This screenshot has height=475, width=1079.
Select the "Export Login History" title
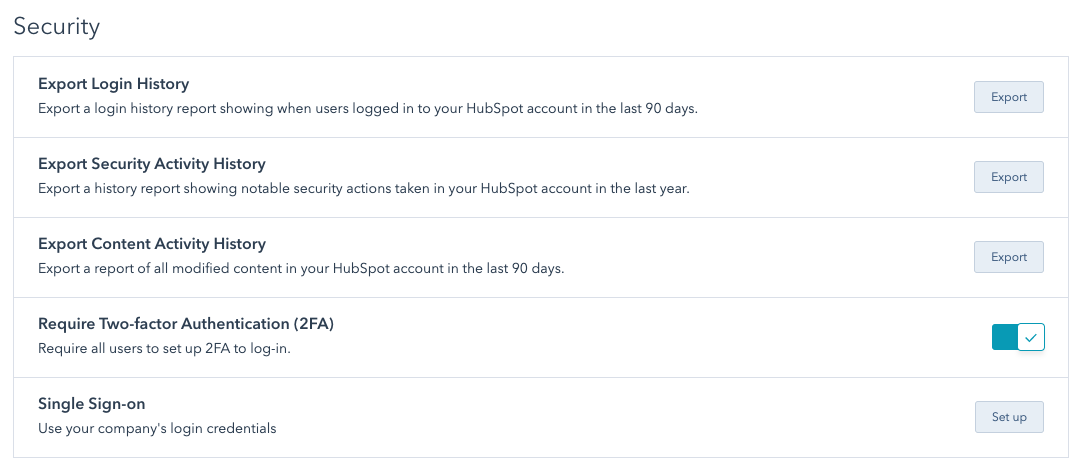point(113,84)
